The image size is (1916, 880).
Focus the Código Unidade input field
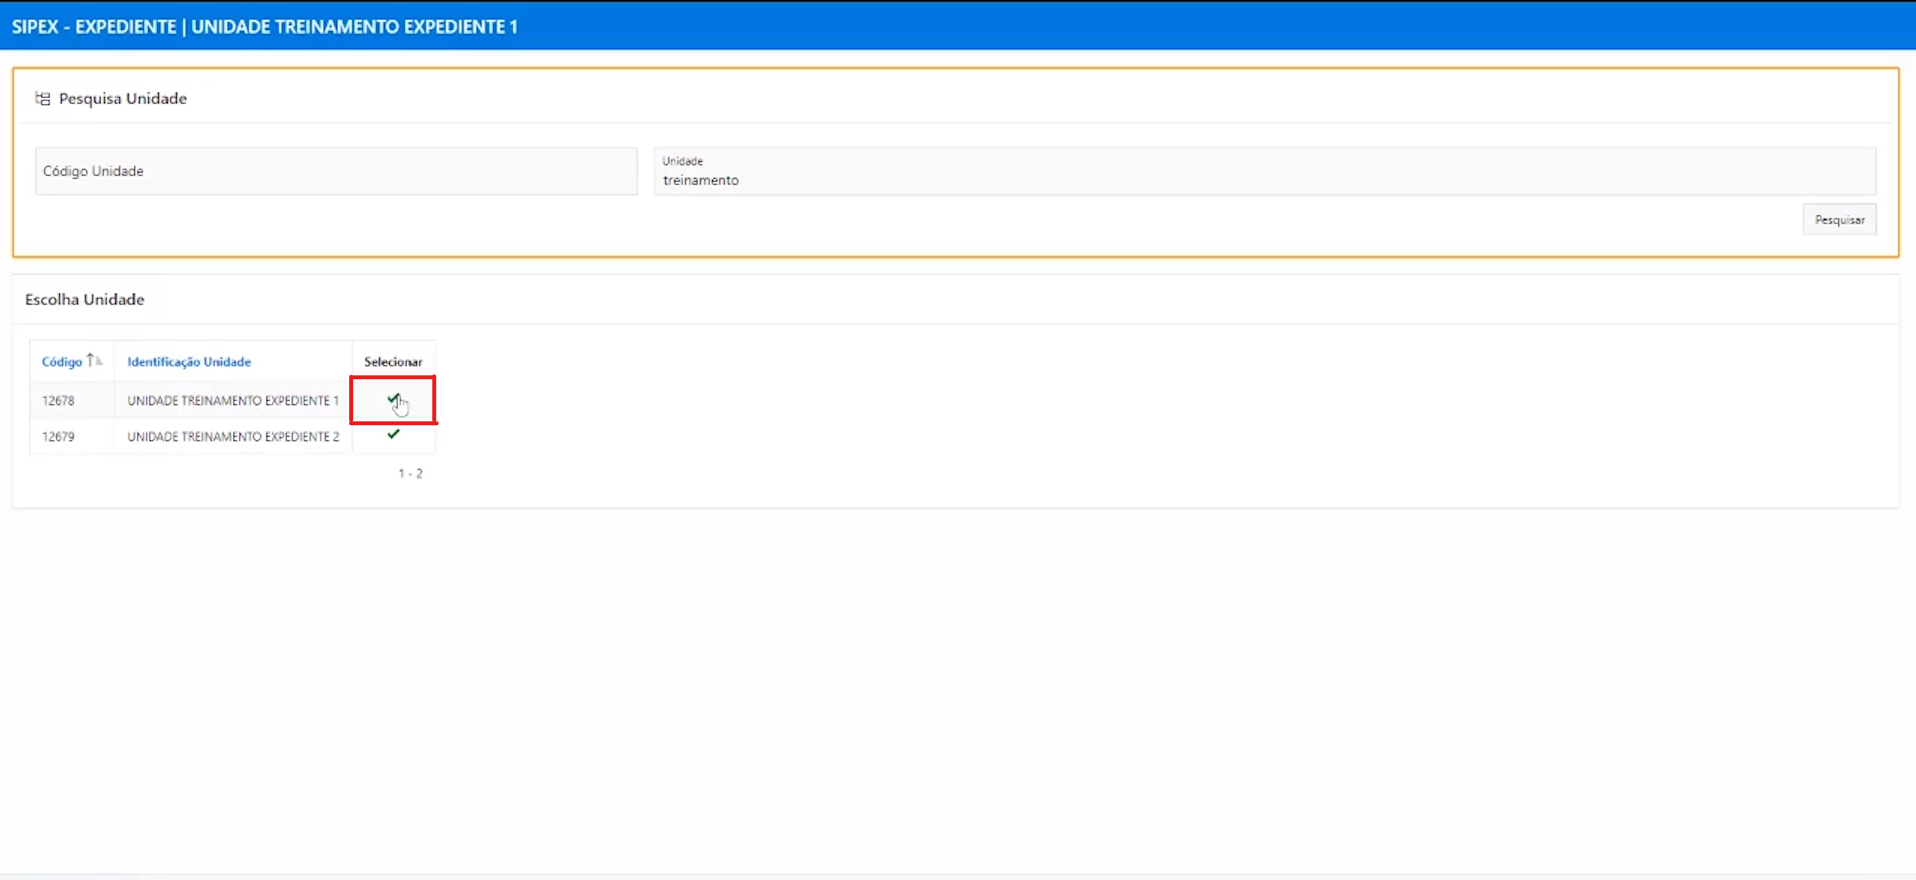(336, 171)
